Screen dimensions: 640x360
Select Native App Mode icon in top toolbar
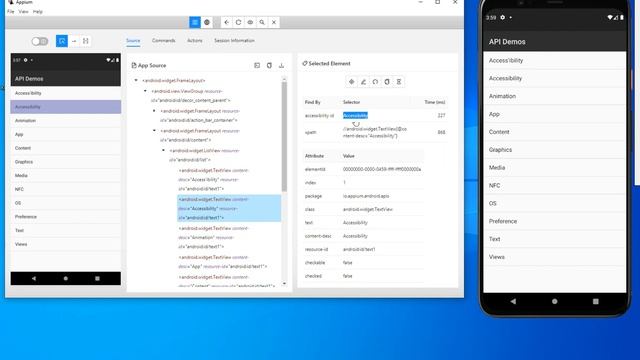[195, 22]
